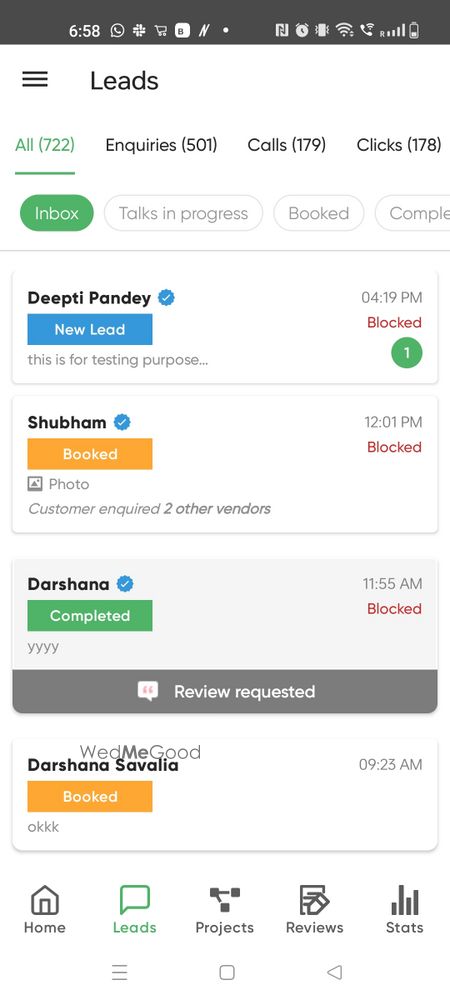
Task: Select the Talks in progress filter chip
Action: tap(183, 213)
